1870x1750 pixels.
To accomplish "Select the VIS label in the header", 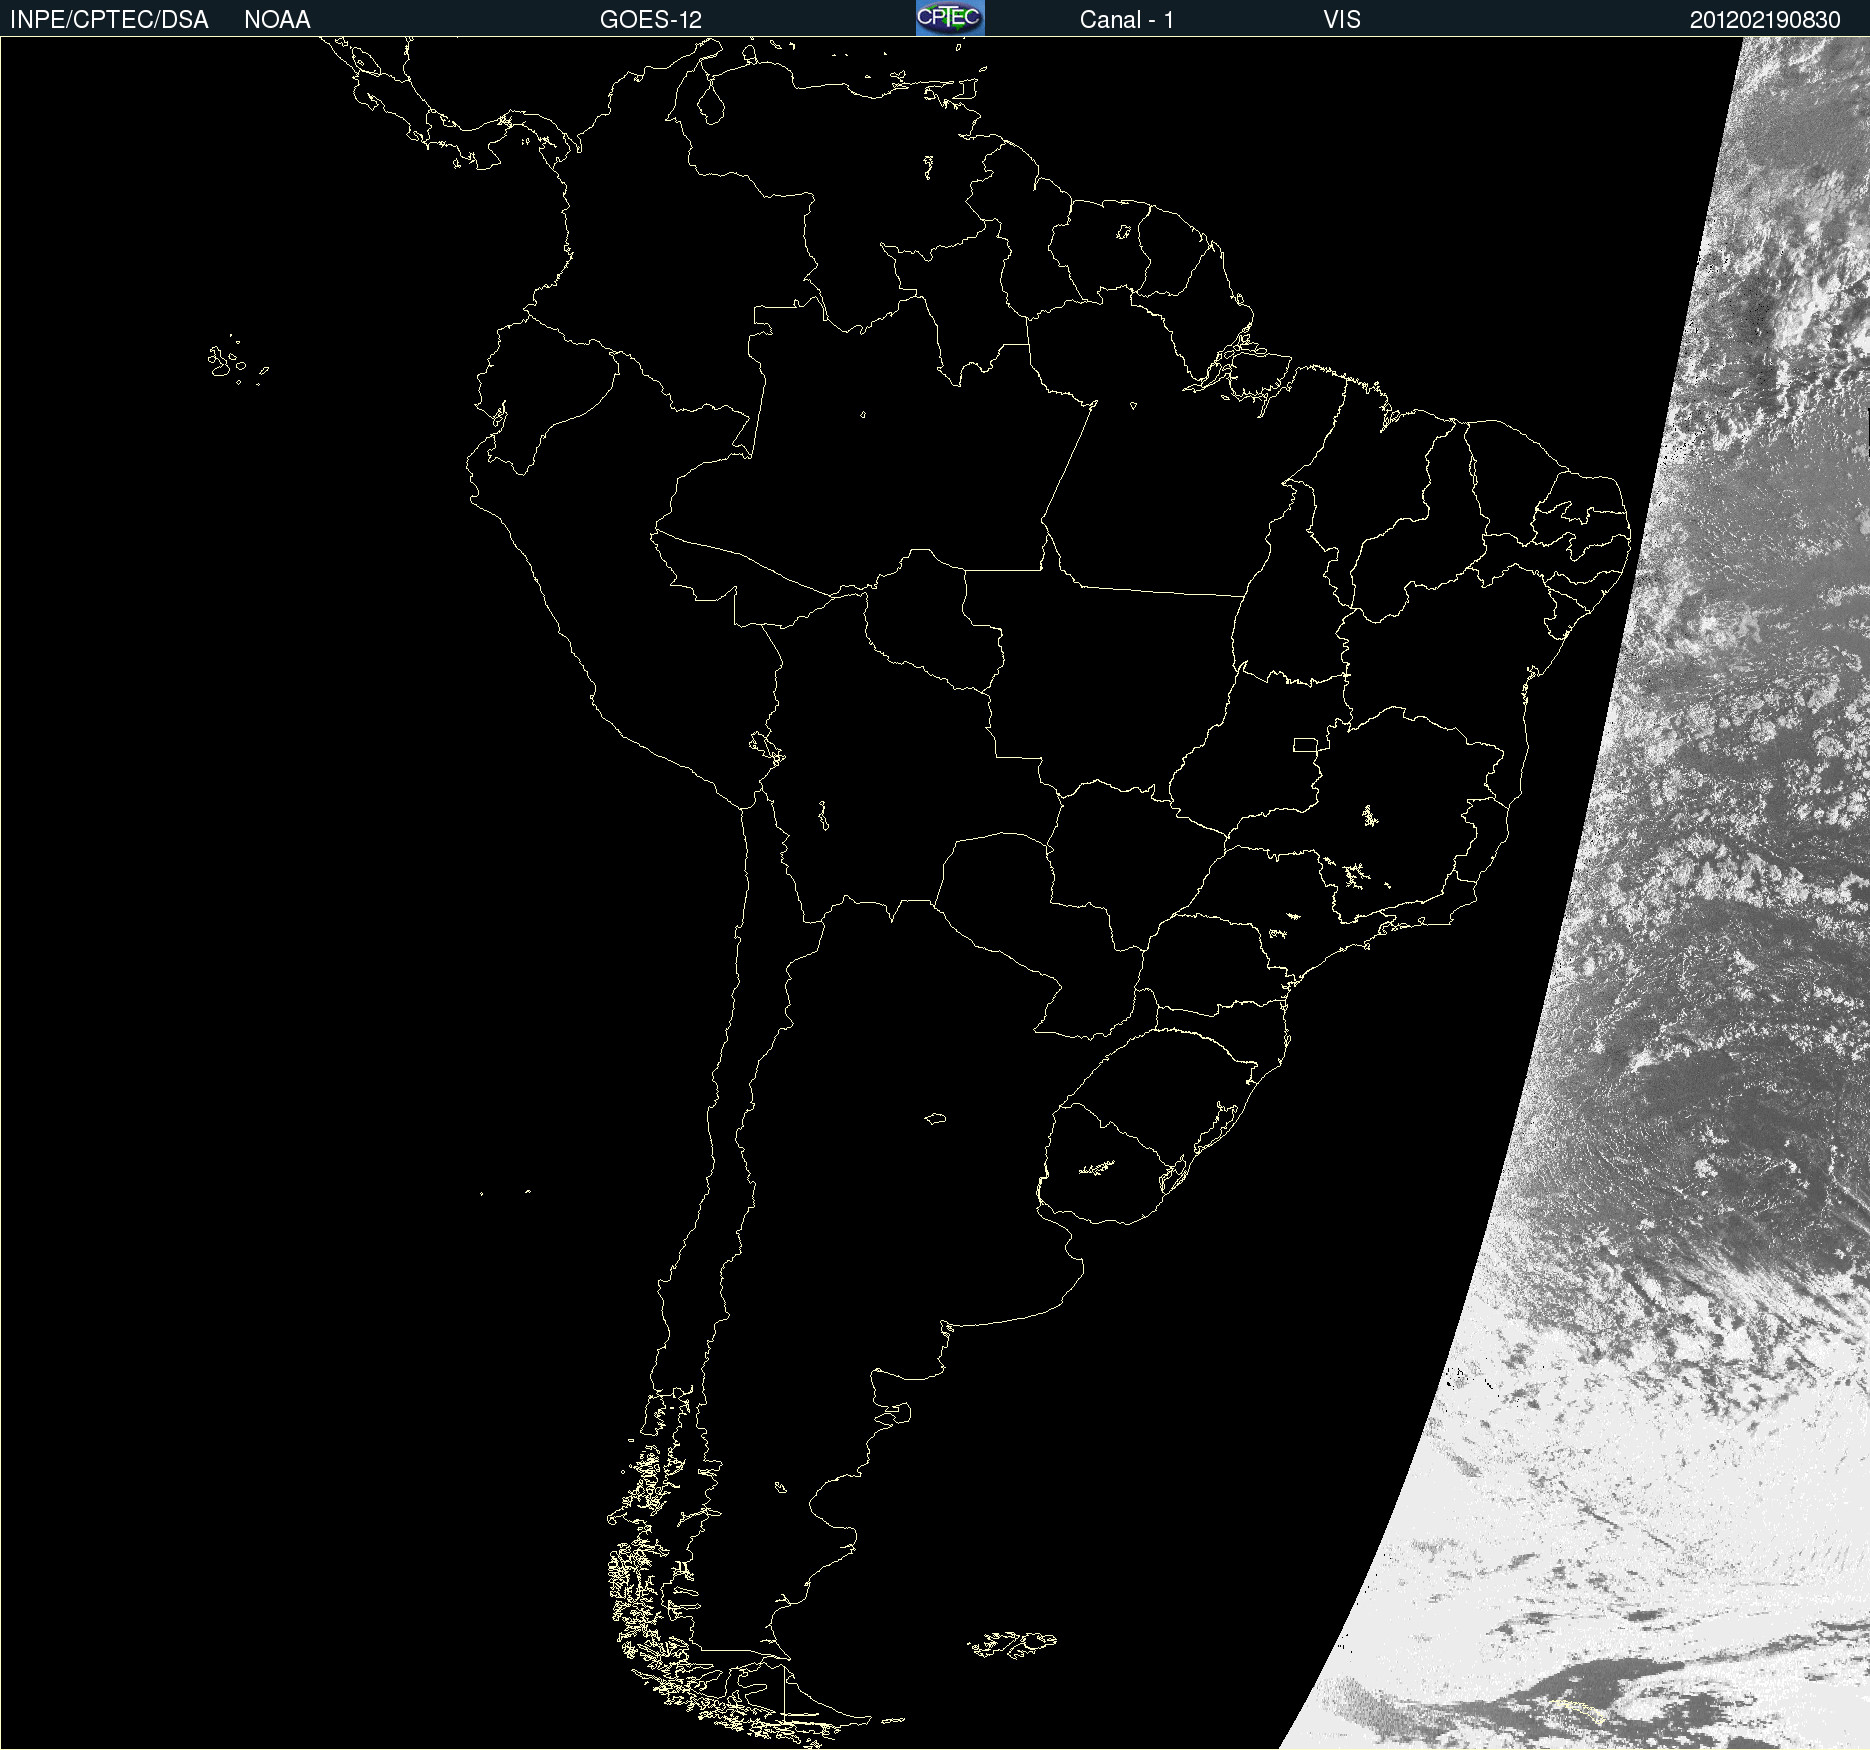I will point(1342,20).
